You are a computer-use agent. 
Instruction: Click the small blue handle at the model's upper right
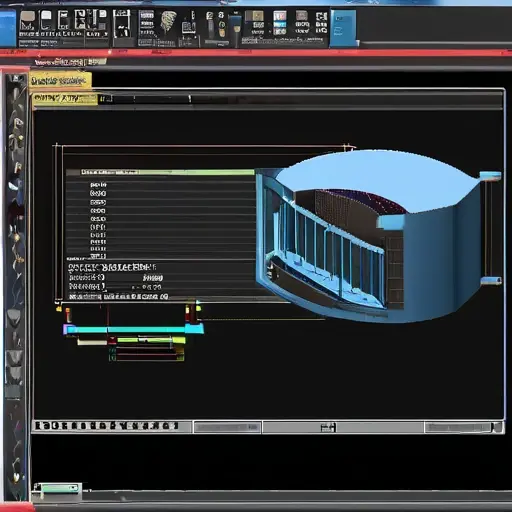(490, 176)
